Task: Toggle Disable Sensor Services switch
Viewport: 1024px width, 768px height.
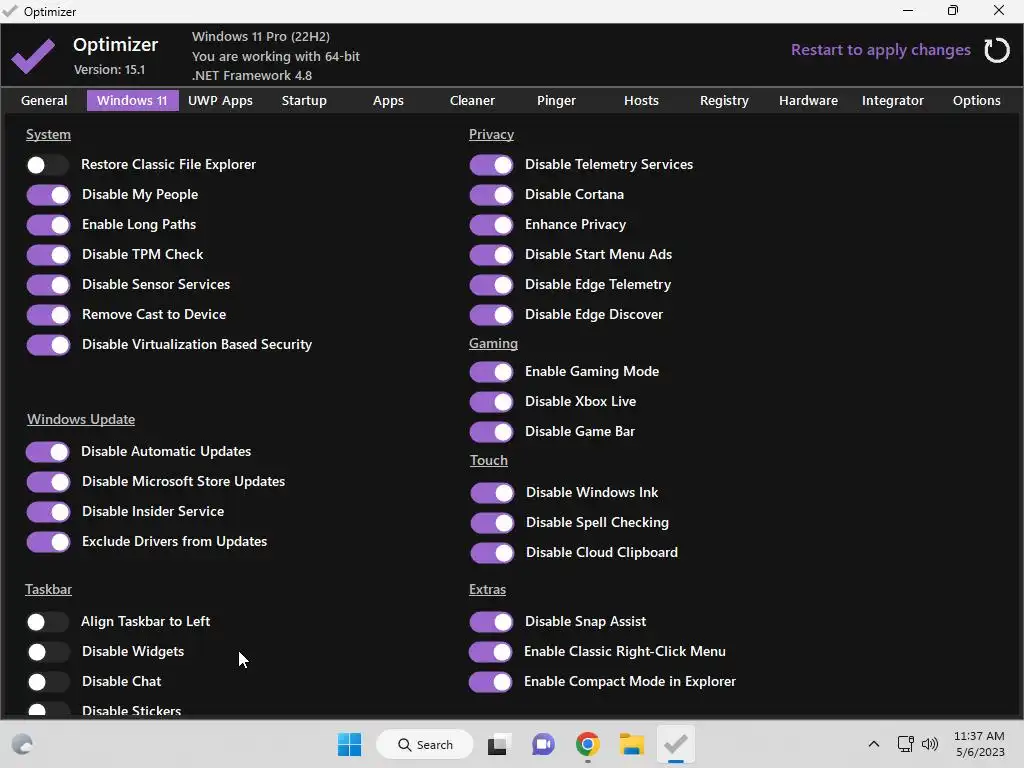Action: (x=48, y=285)
